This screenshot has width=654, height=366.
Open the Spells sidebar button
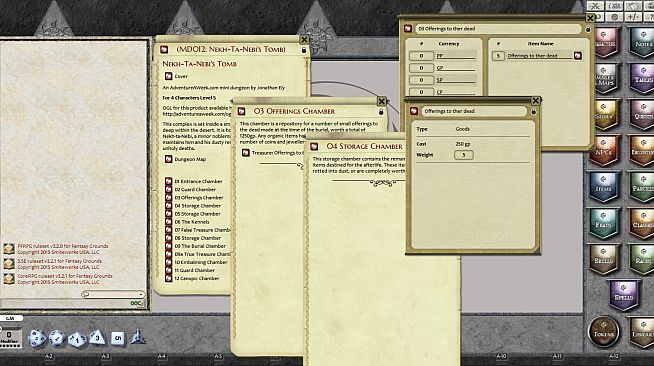[x=623, y=295]
